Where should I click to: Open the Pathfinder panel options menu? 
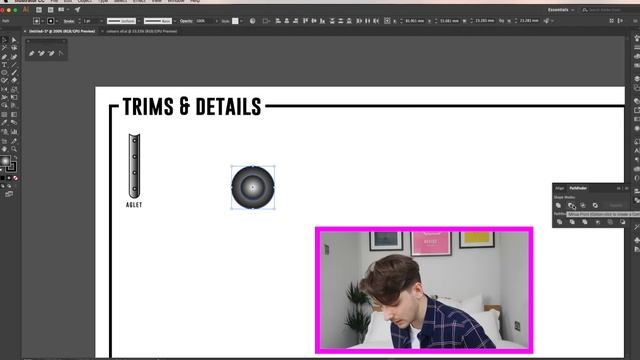(x=627, y=188)
